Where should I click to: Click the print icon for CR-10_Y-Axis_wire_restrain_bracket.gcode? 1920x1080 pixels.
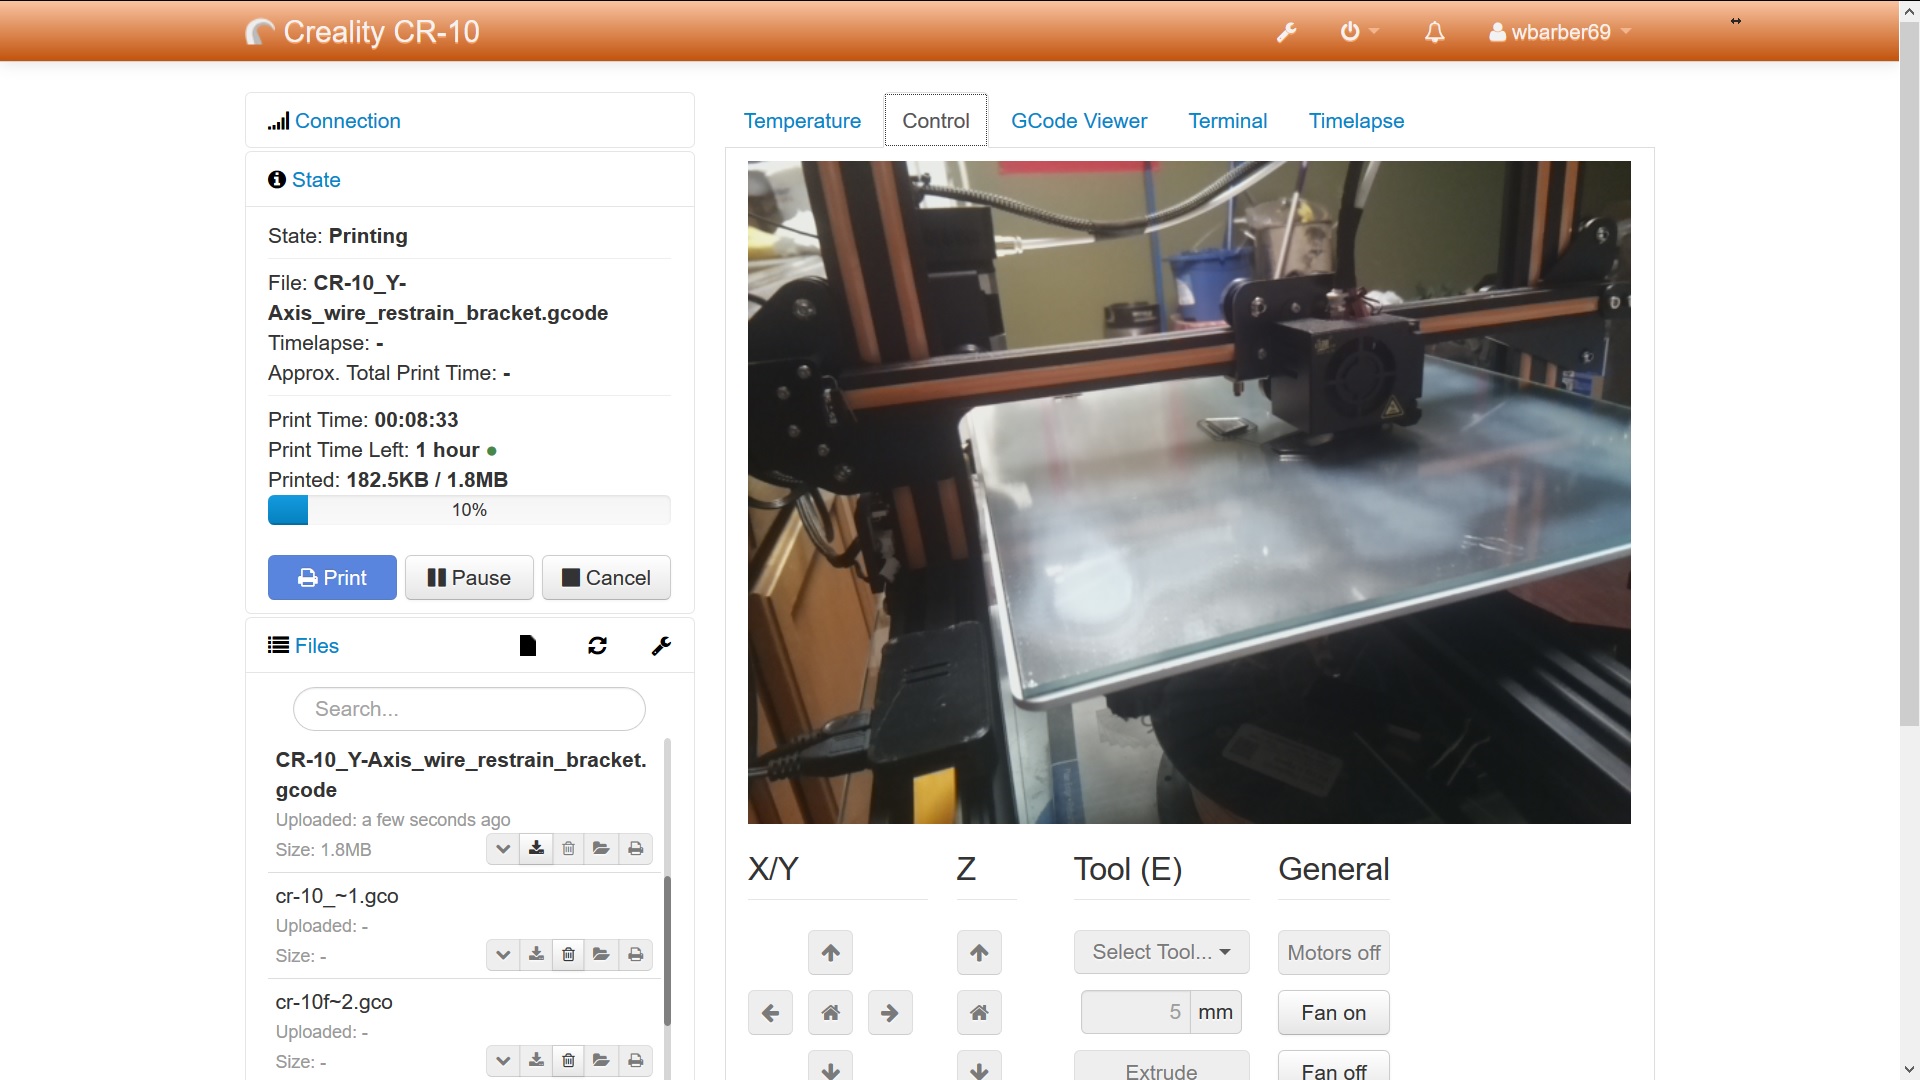(x=635, y=849)
